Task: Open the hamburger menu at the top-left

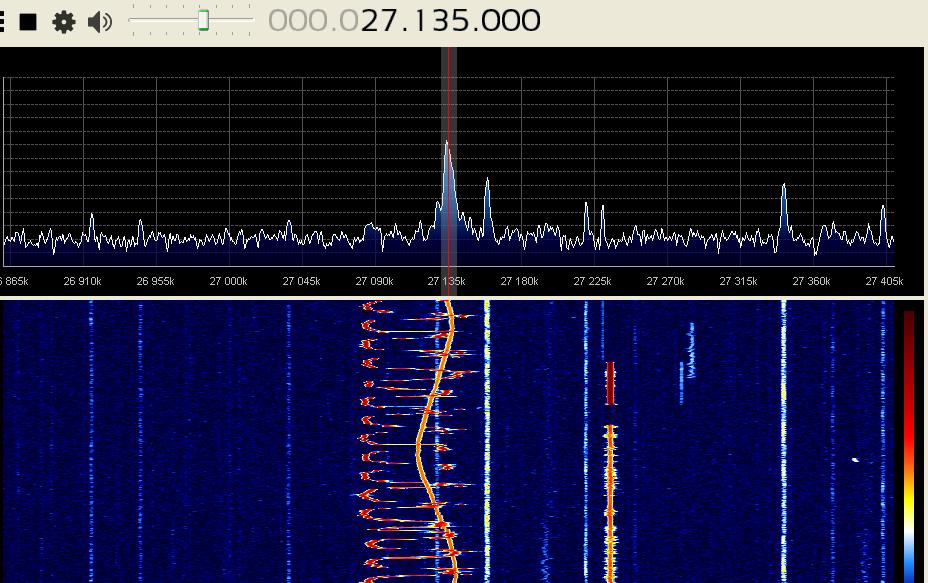Action: coord(3,21)
